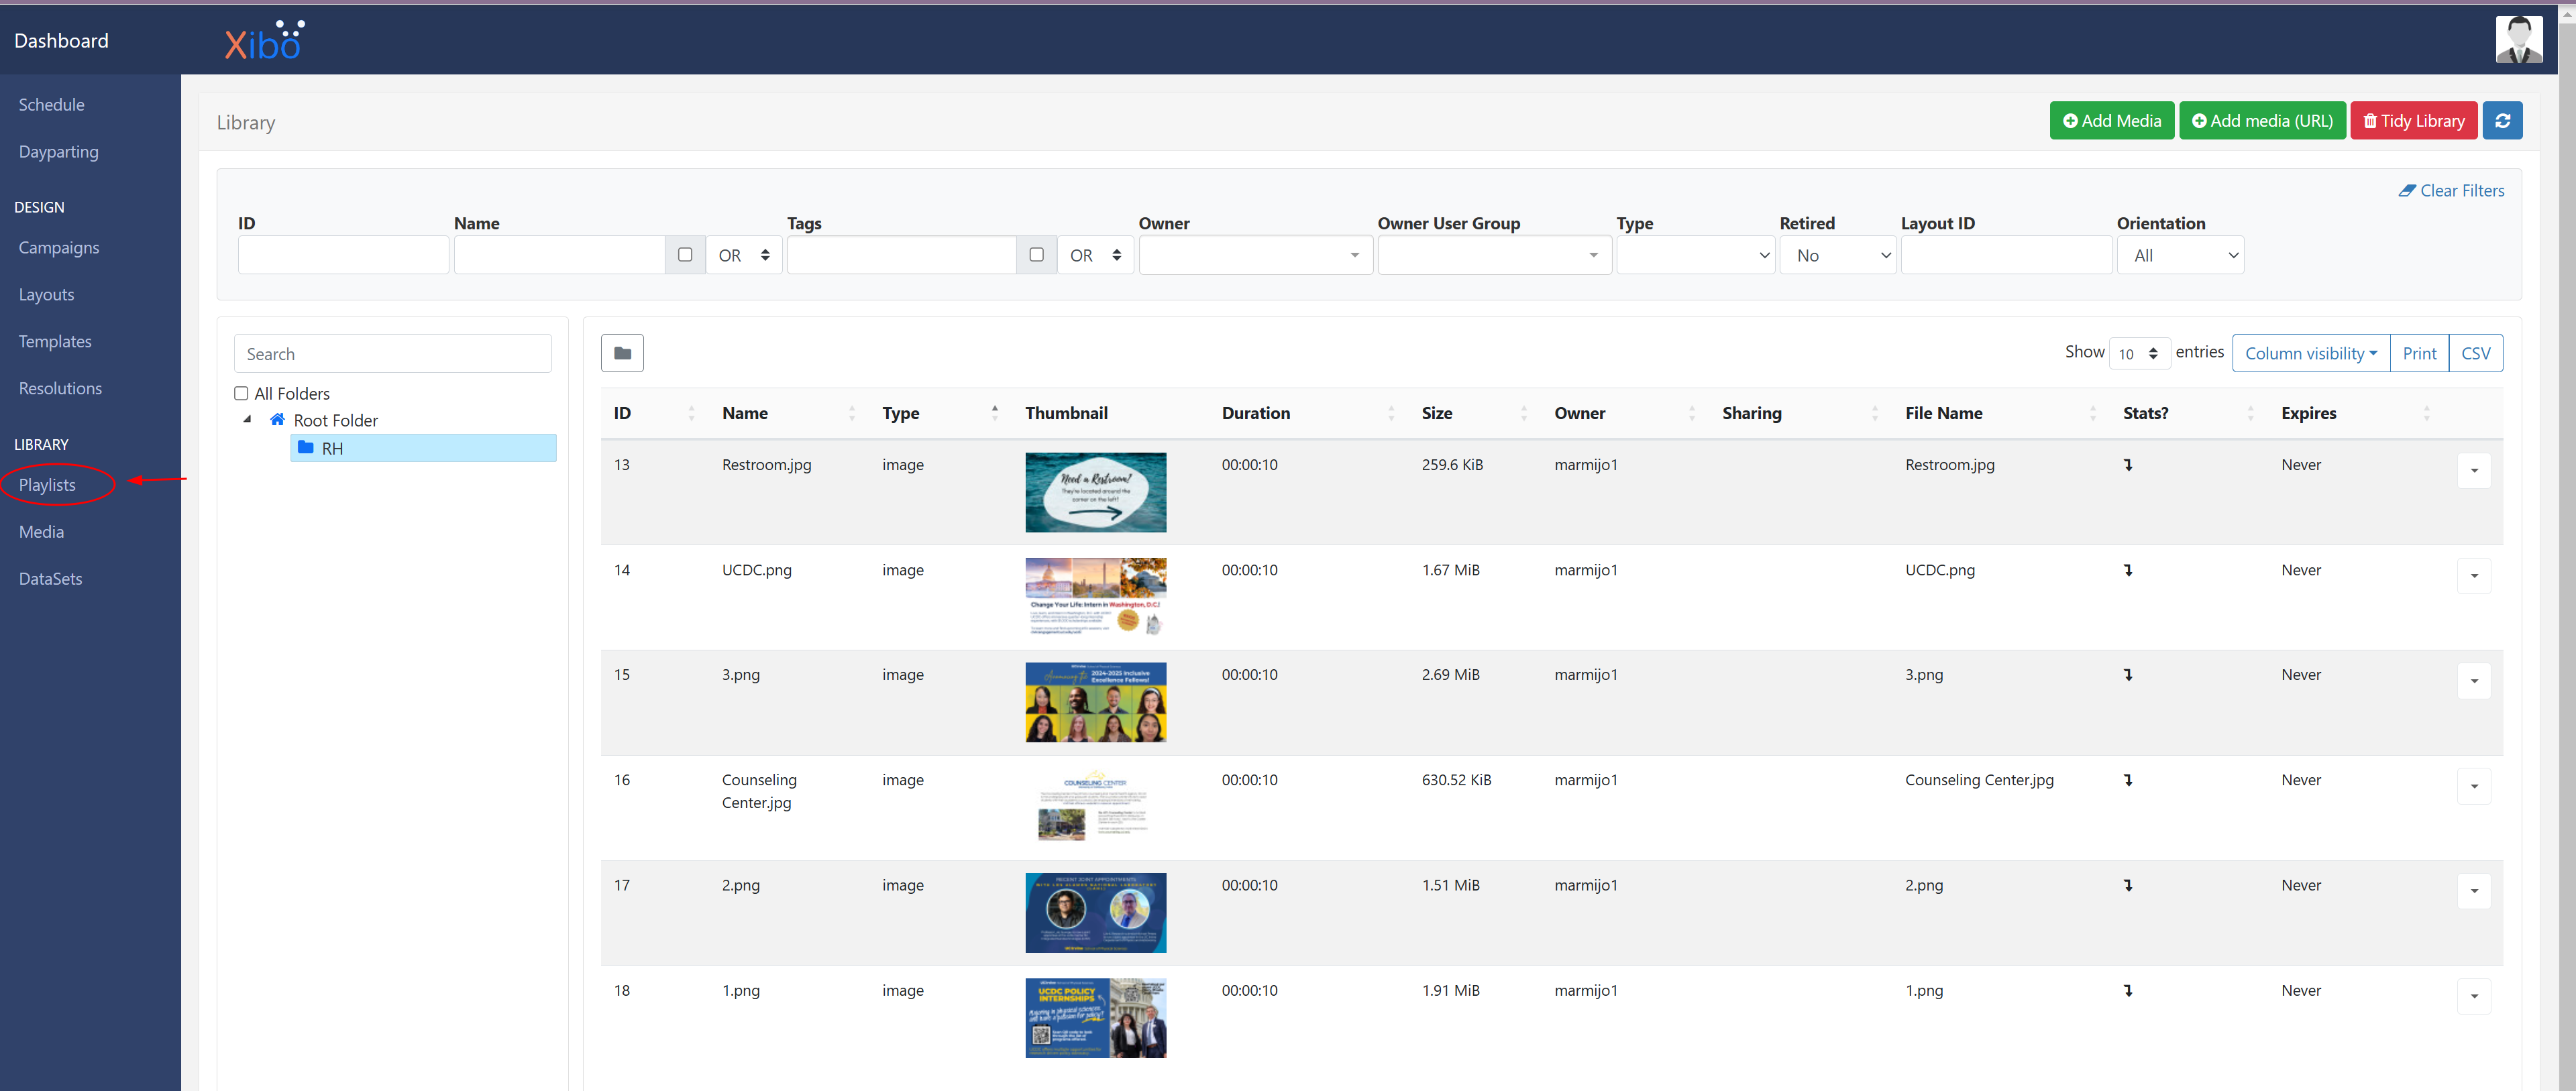The image size is (2576, 1091).
Task: Click the Root Folder home icon
Action: 278,420
